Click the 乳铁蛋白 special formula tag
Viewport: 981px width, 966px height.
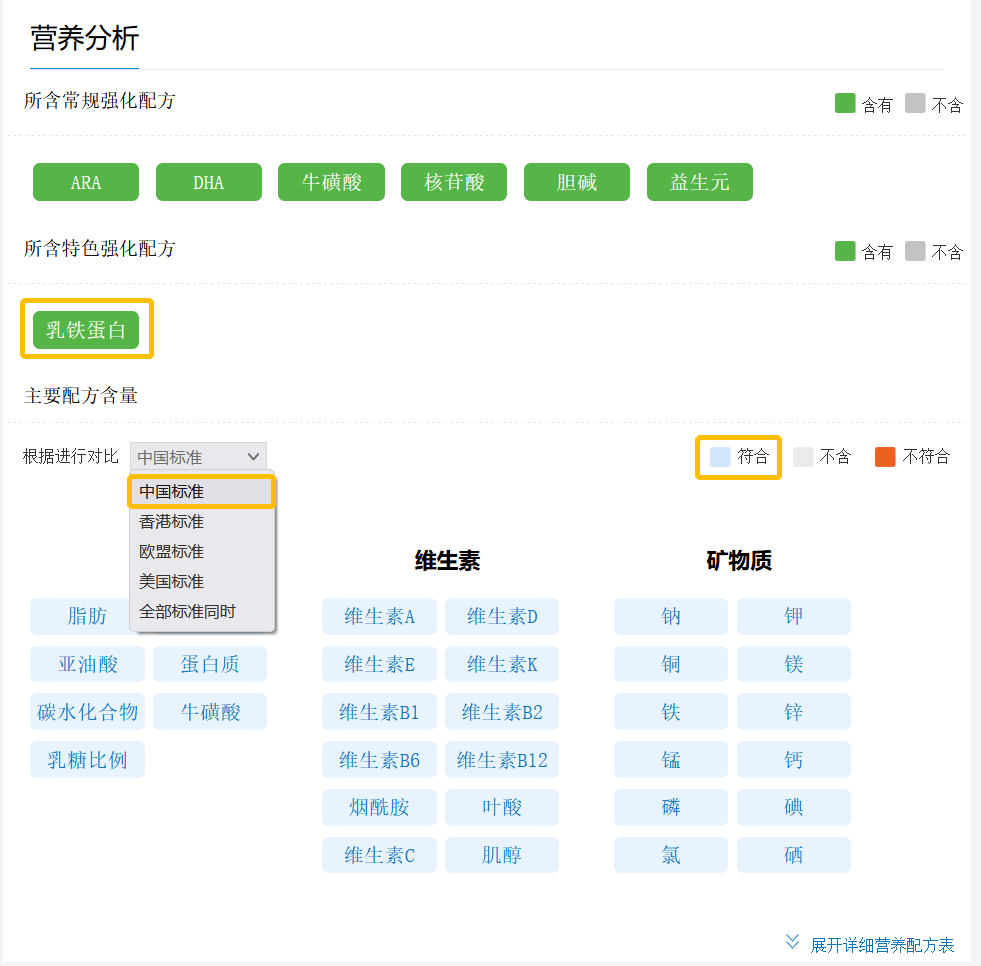pos(86,330)
